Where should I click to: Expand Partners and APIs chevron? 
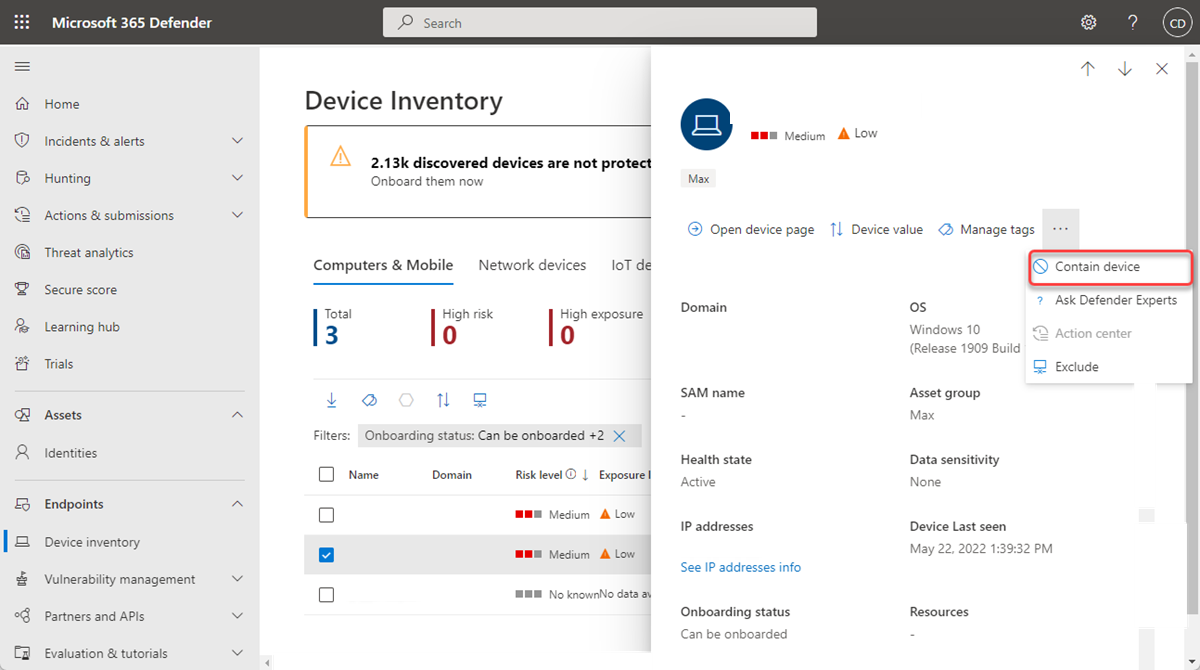(x=237, y=615)
